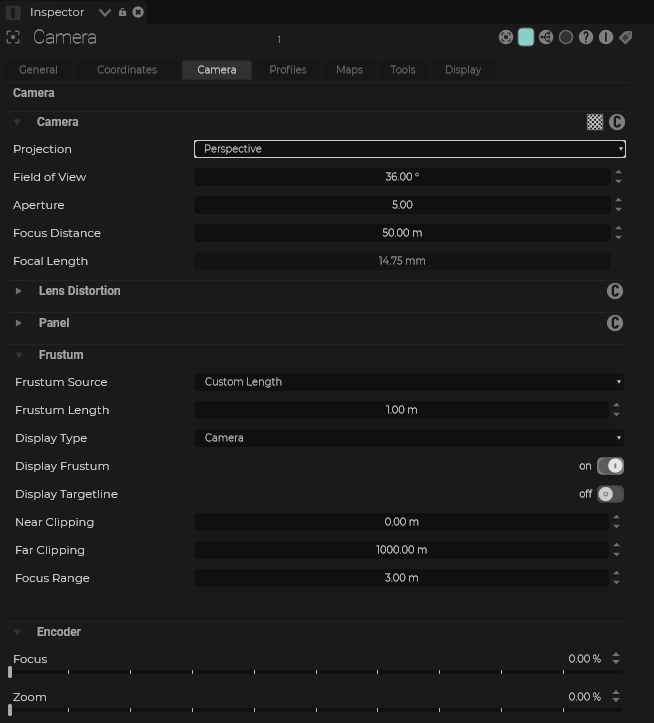This screenshot has width=654, height=723.
Task: Open the node hierarchy icon
Action: click(x=546, y=38)
